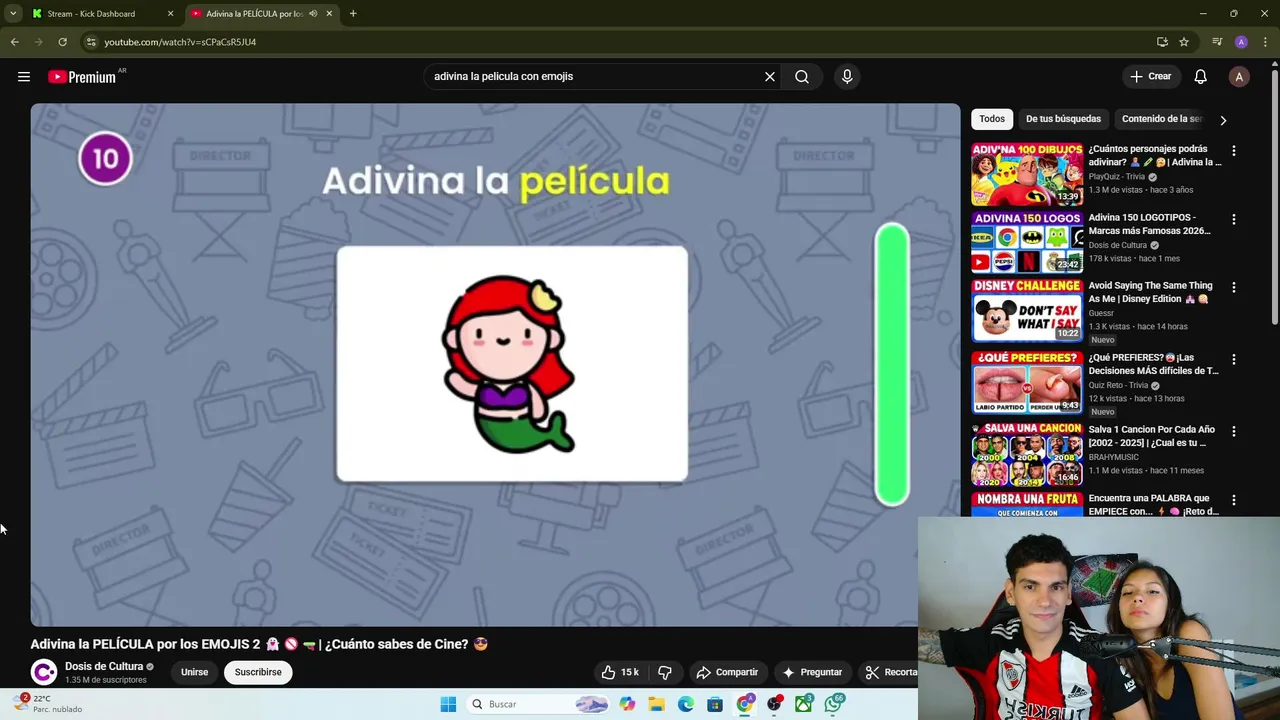This screenshot has width=1280, height=720.
Task: Open Microsoft Store from taskbar
Action: pos(715,704)
